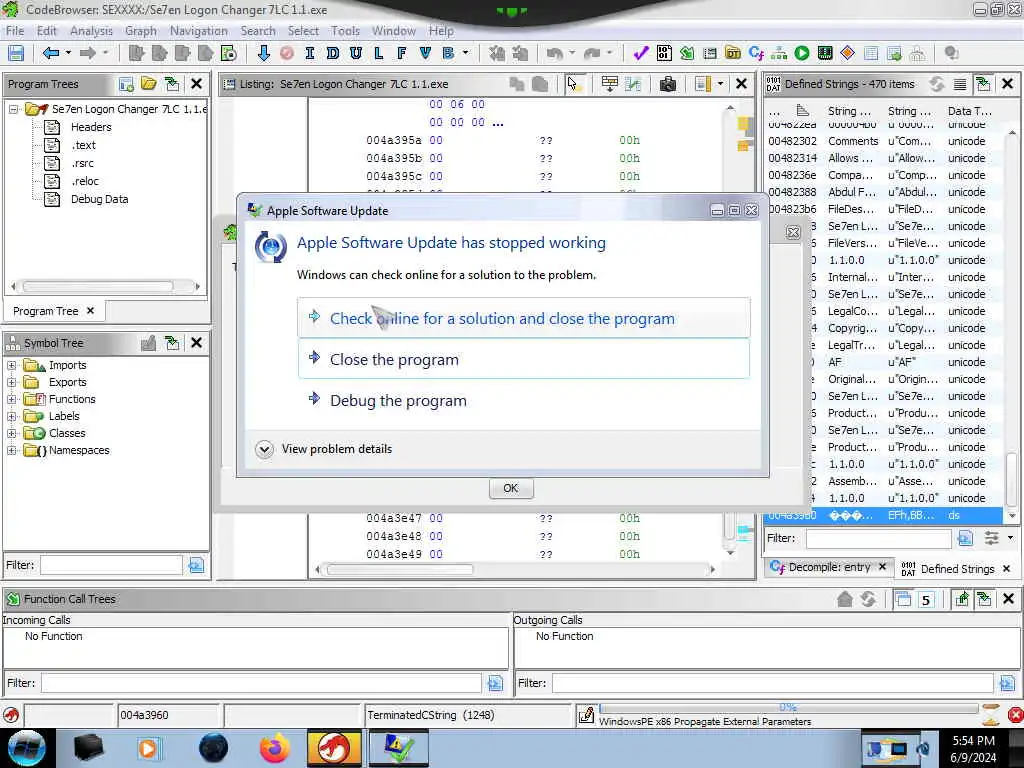Expand the Classes folder in Symbol Tree

tap(12, 433)
